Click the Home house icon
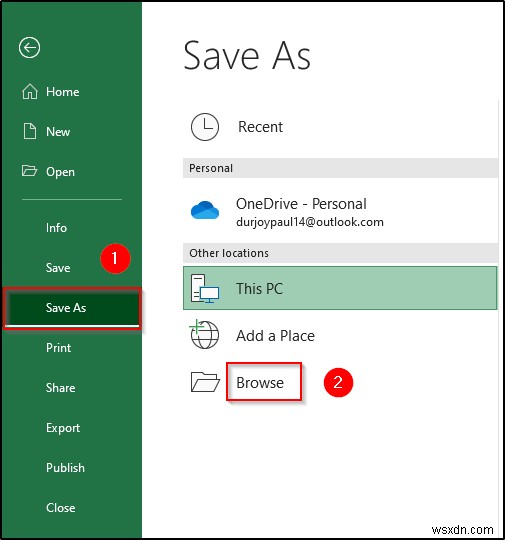Screen dimensions: 505x540 coord(30,92)
